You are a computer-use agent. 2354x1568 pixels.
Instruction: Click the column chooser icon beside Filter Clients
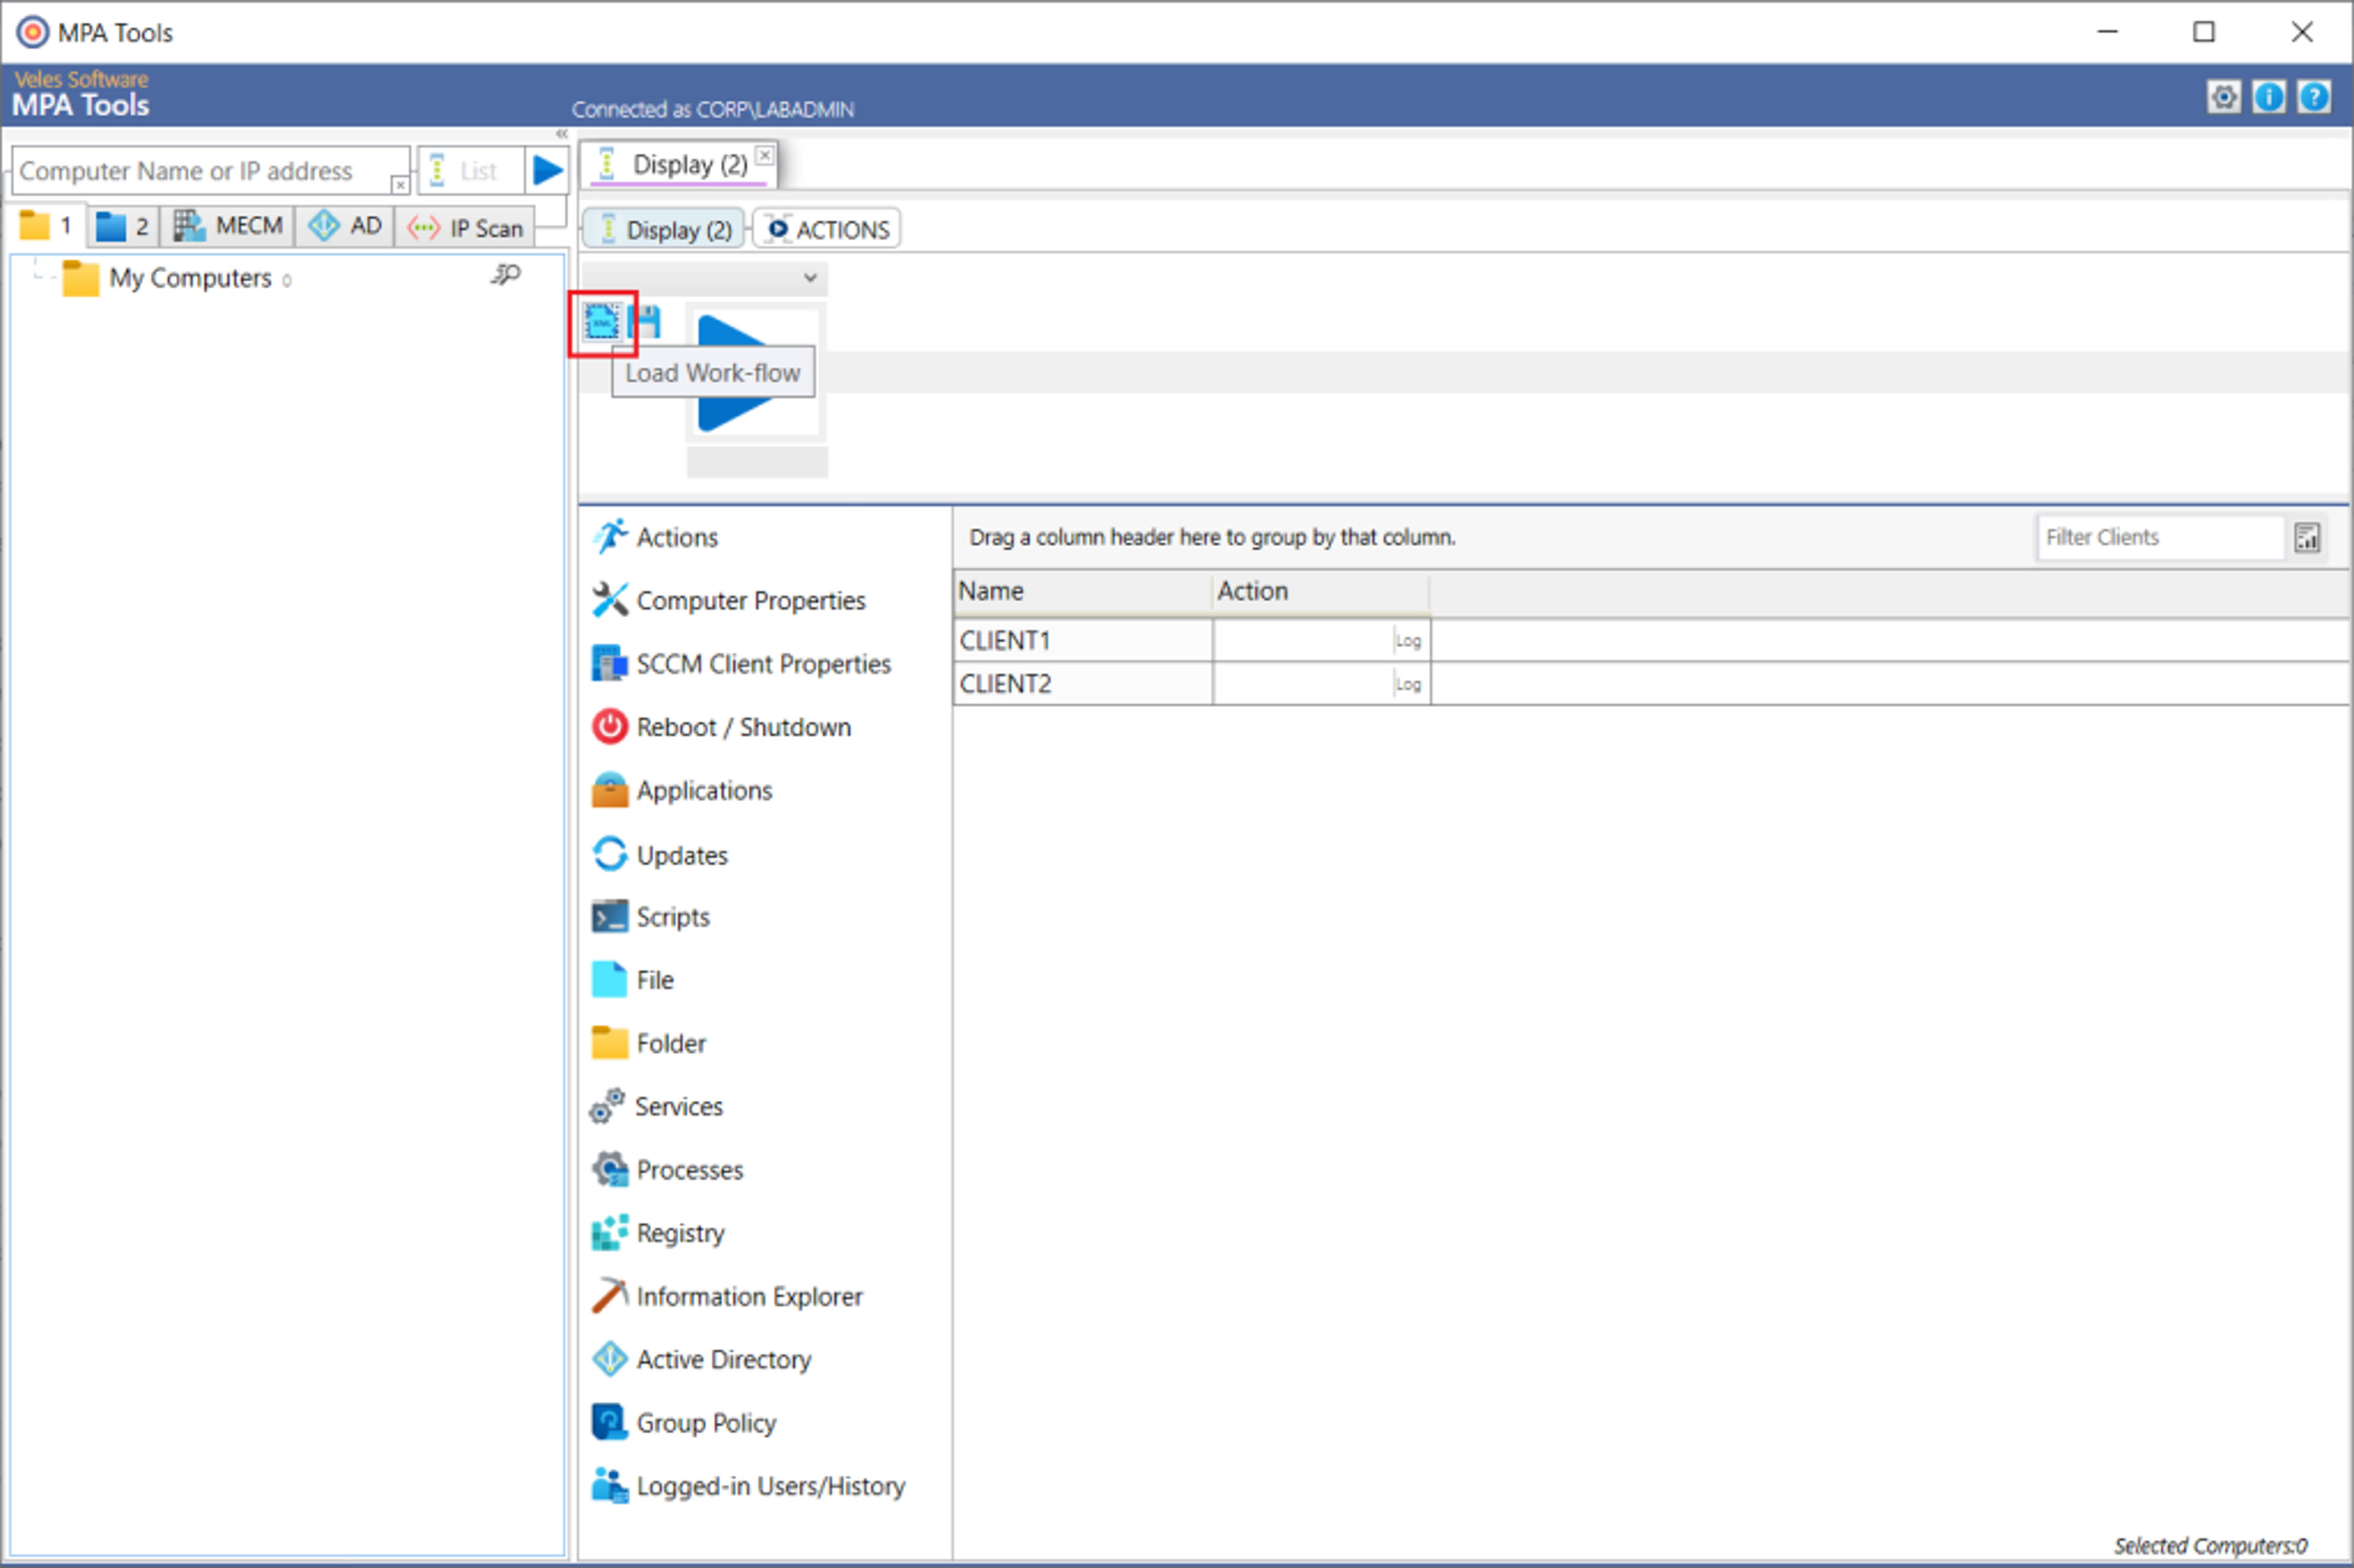pyautogui.click(x=2307, y=538)
